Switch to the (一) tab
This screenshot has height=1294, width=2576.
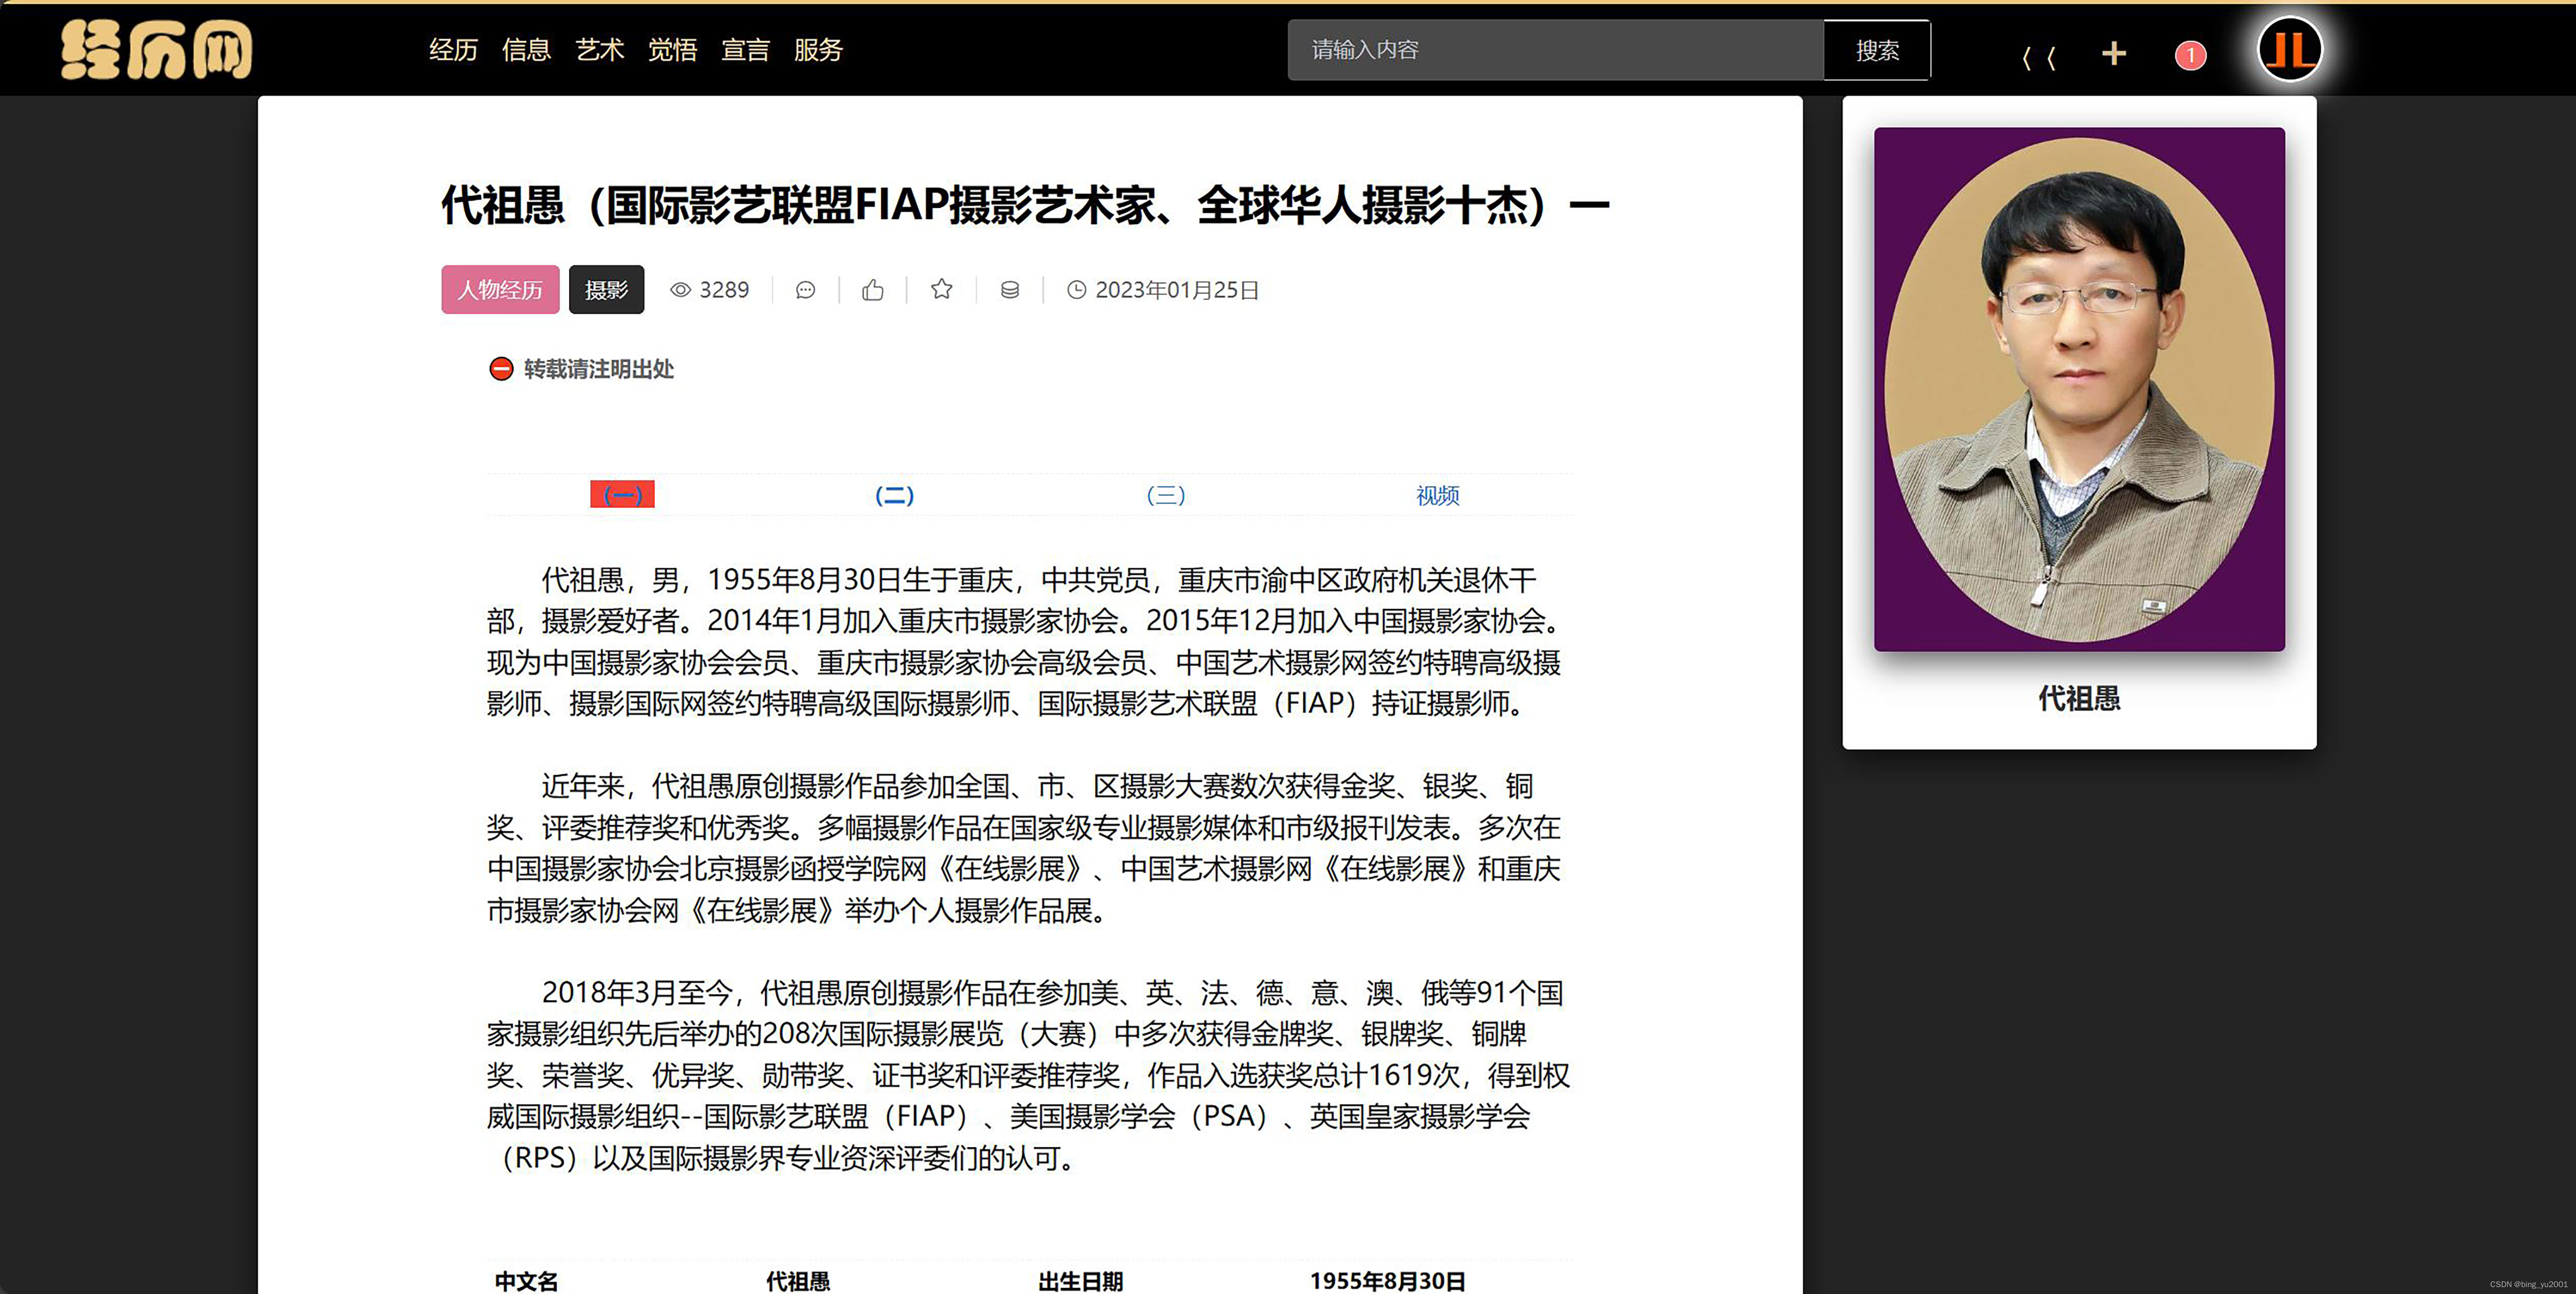(x=622, y=494)
